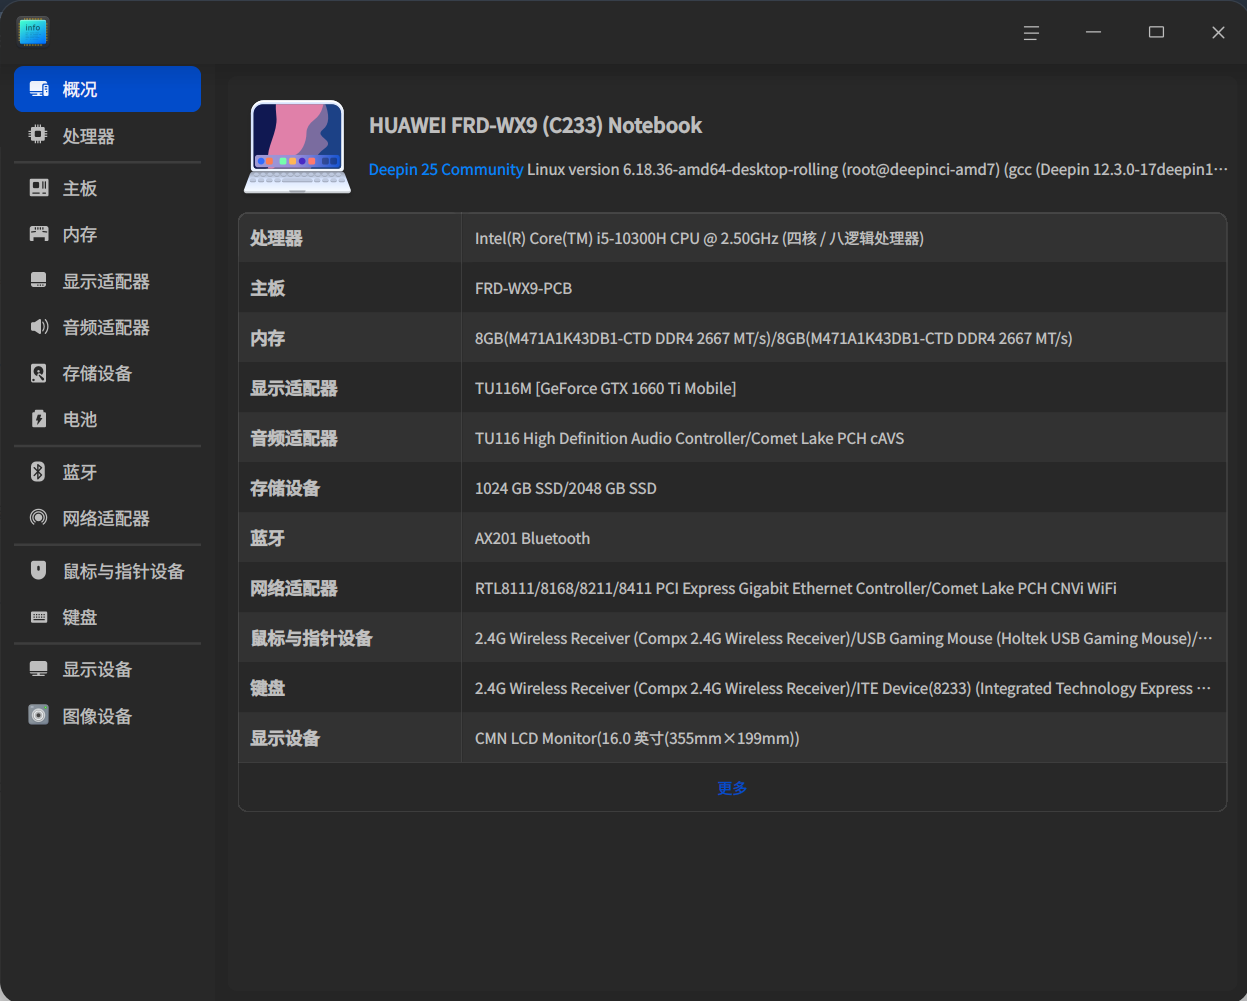The width and height of the screenshot is (1247, 1001).
Task: Click the HUAWEI FRD-WX9 (C233) Notebook title
Action: tap(536, 125)
